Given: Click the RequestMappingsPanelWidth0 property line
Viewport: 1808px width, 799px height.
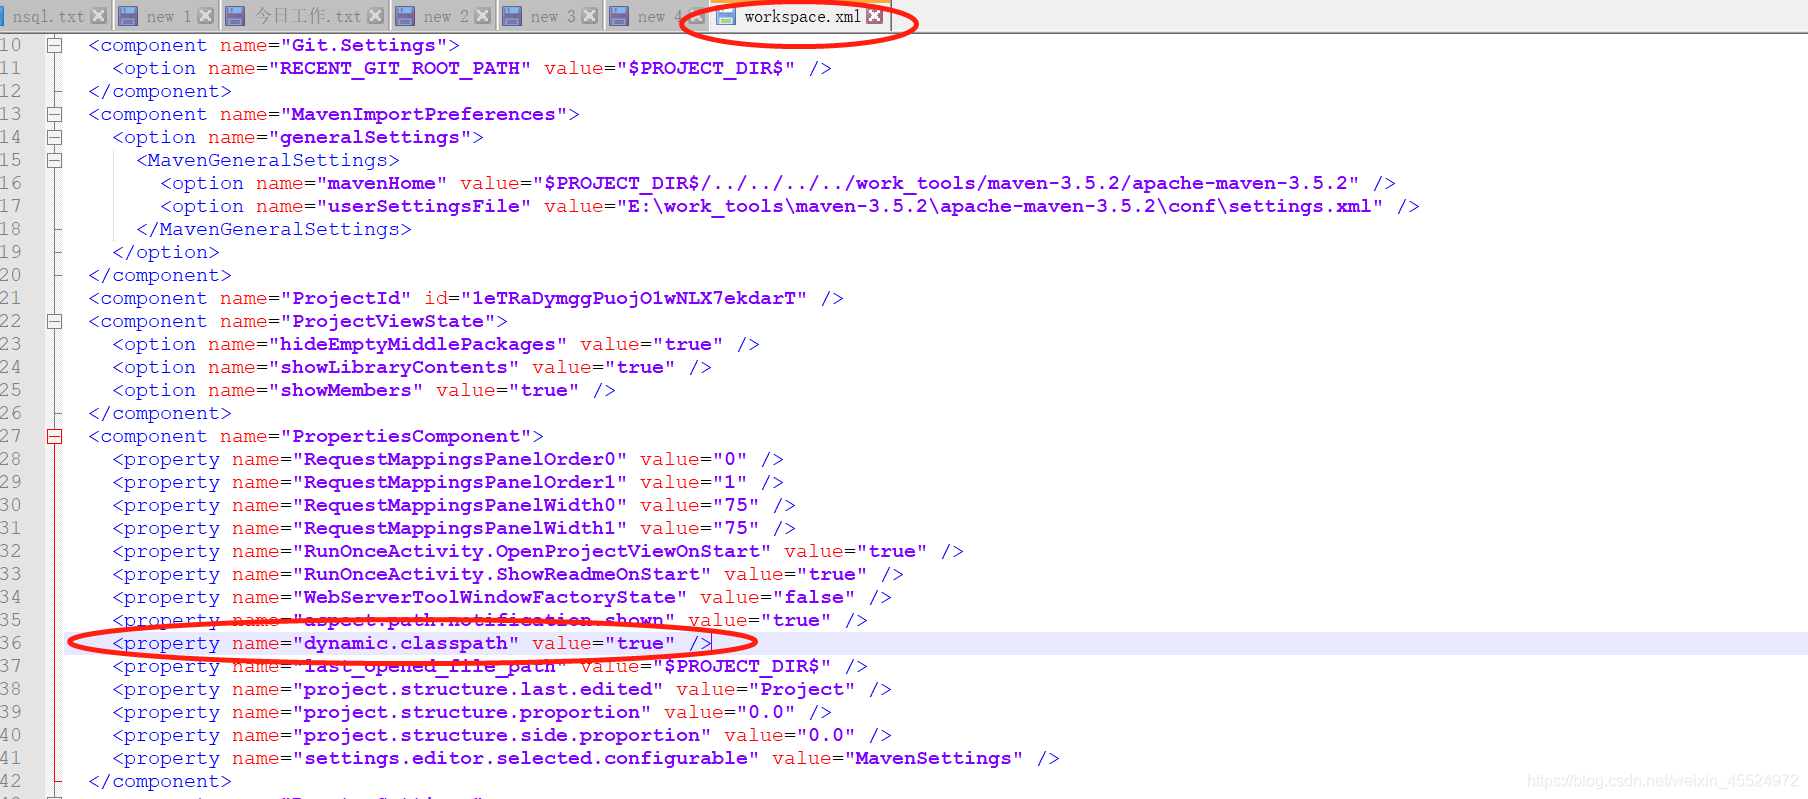Looking at the screenshot, I should 454,505.
